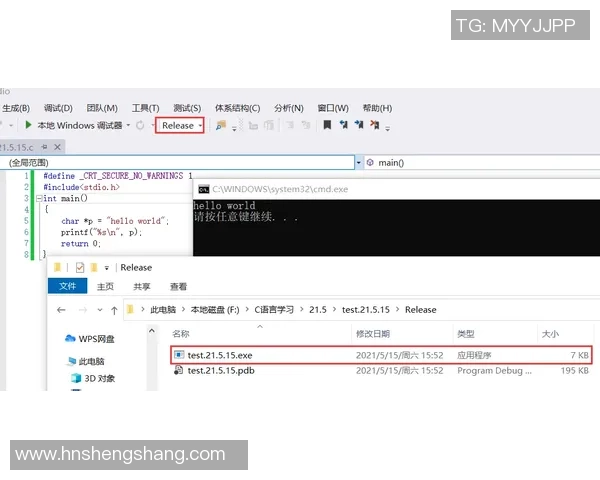Open the 测试(S) Test menu
The height and width of the screenshot is (480, 600).
187,108
